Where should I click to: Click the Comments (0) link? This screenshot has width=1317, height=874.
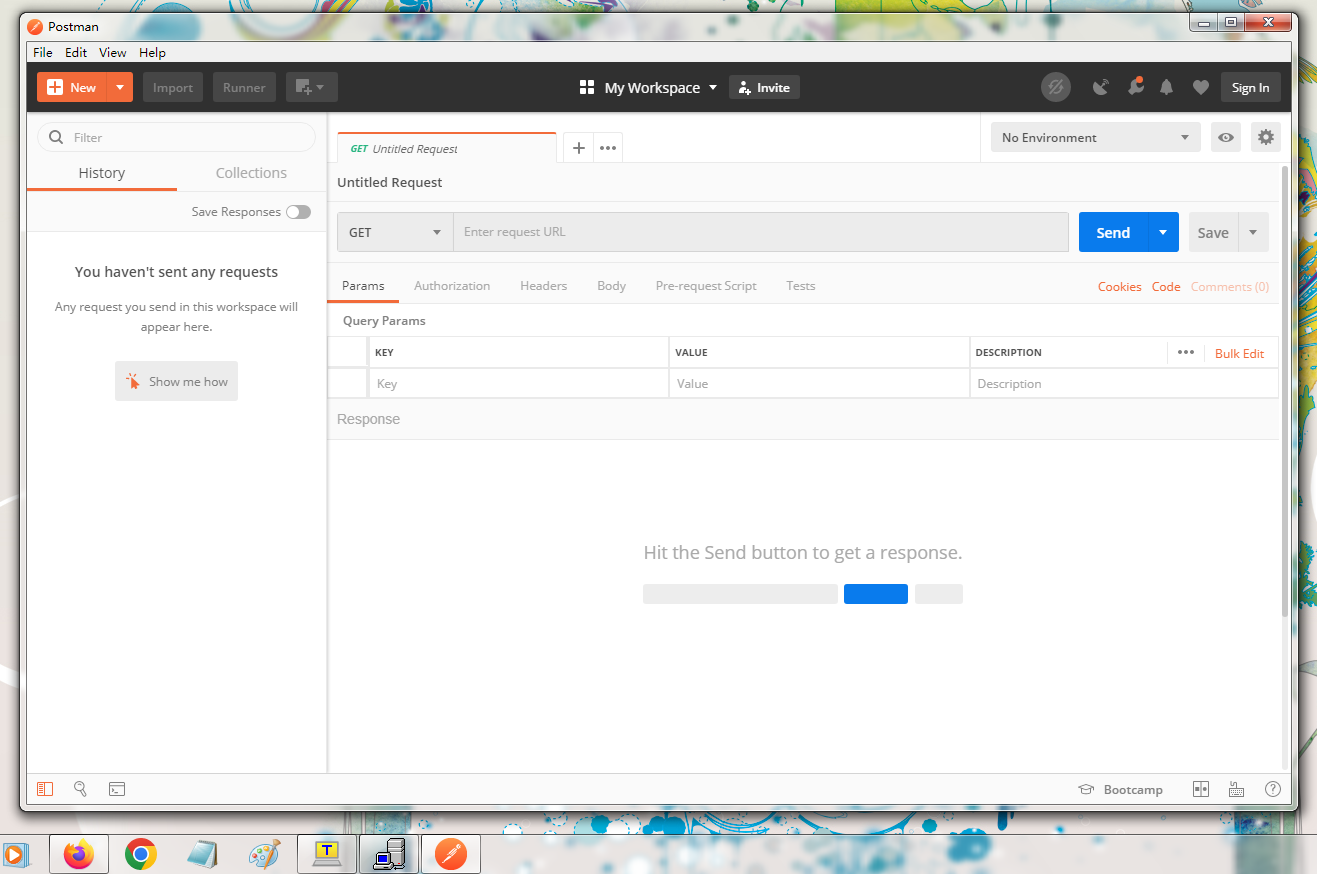[x=1230, y=287]
